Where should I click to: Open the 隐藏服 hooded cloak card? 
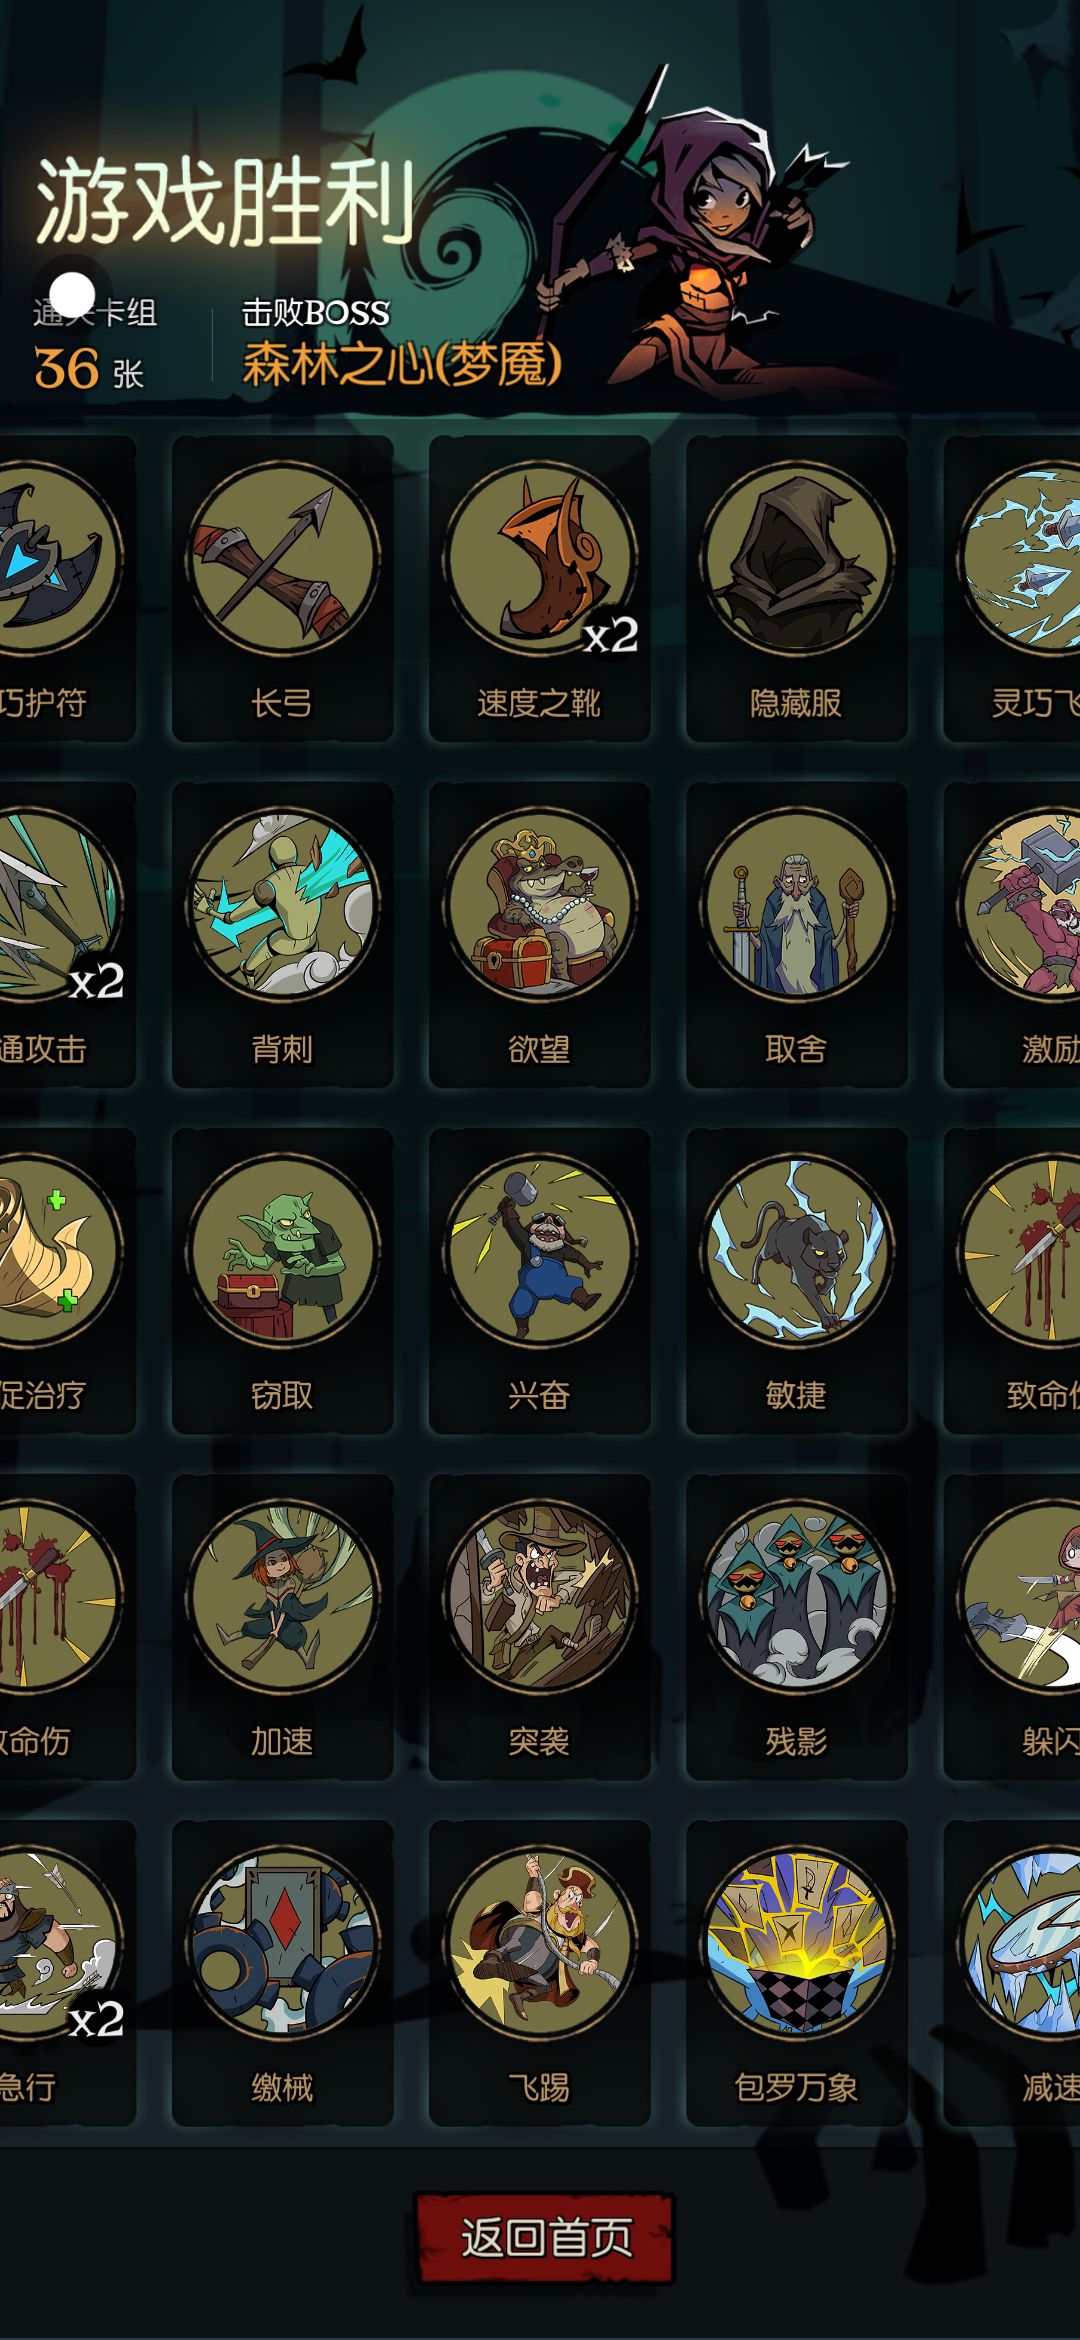[x=797, y=588]
